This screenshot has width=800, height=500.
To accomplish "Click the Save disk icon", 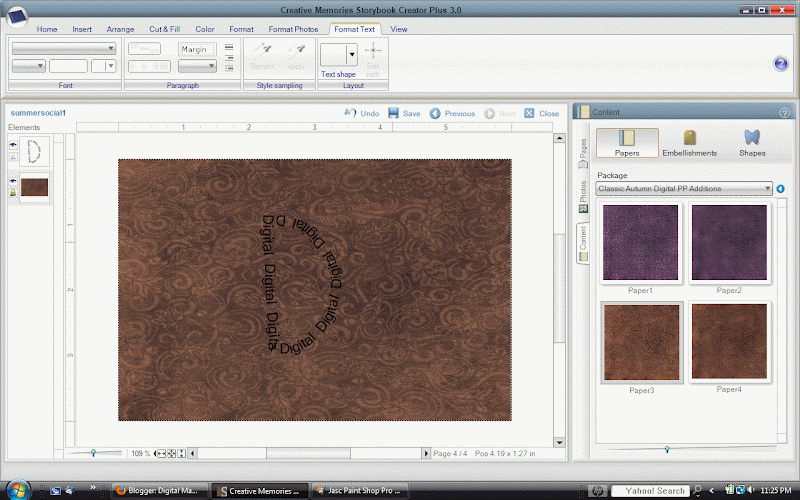I will point(394,114).
